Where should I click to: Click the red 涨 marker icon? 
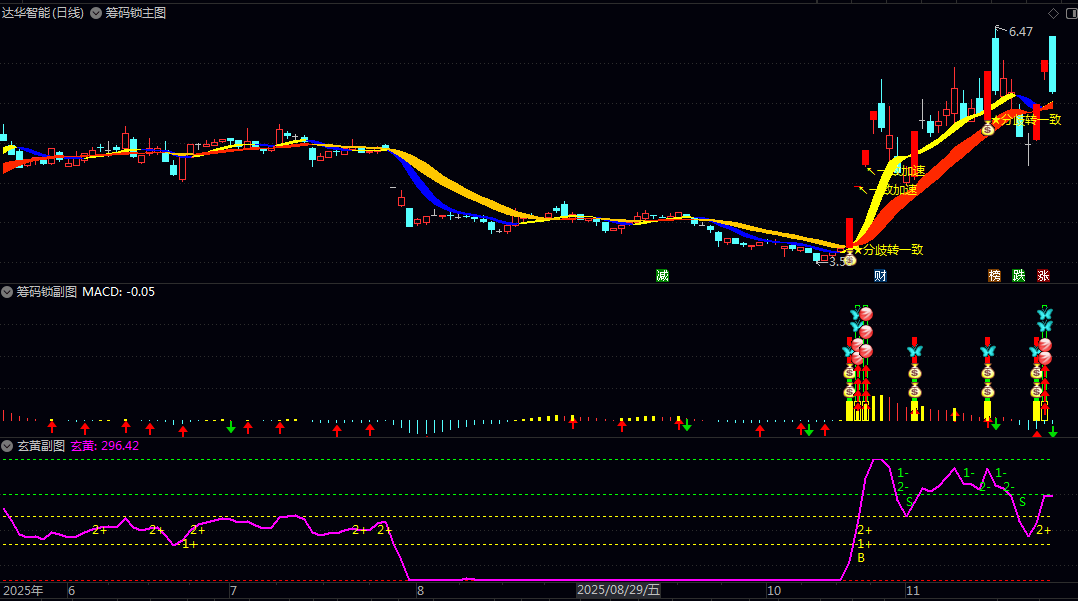coord(1043,276)
